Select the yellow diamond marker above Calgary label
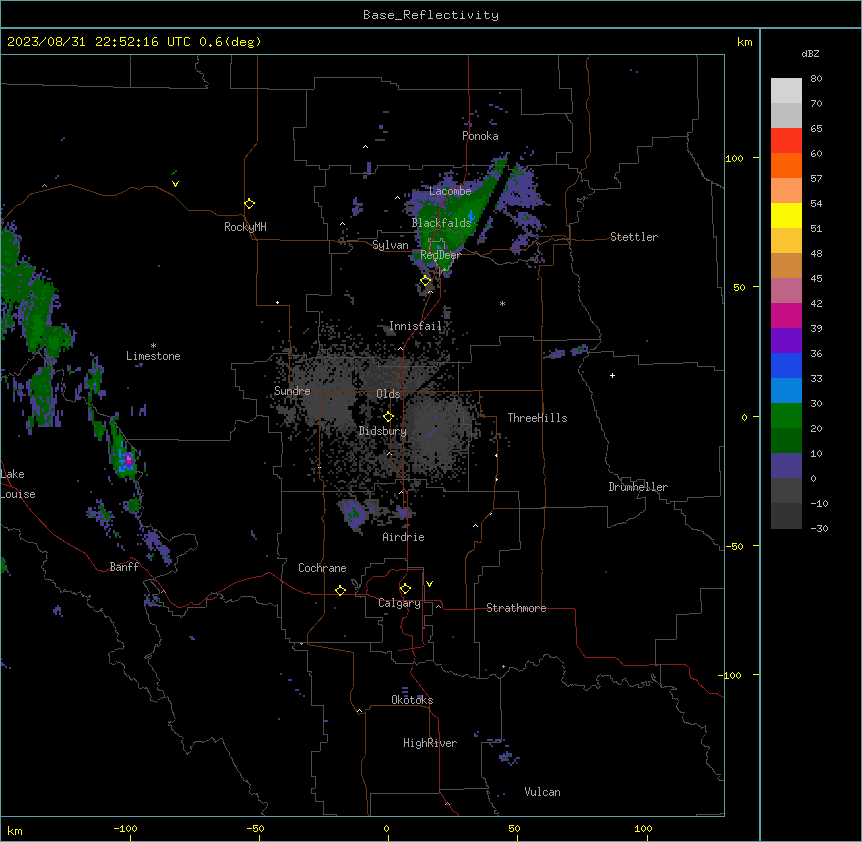 tap(405, 589)
